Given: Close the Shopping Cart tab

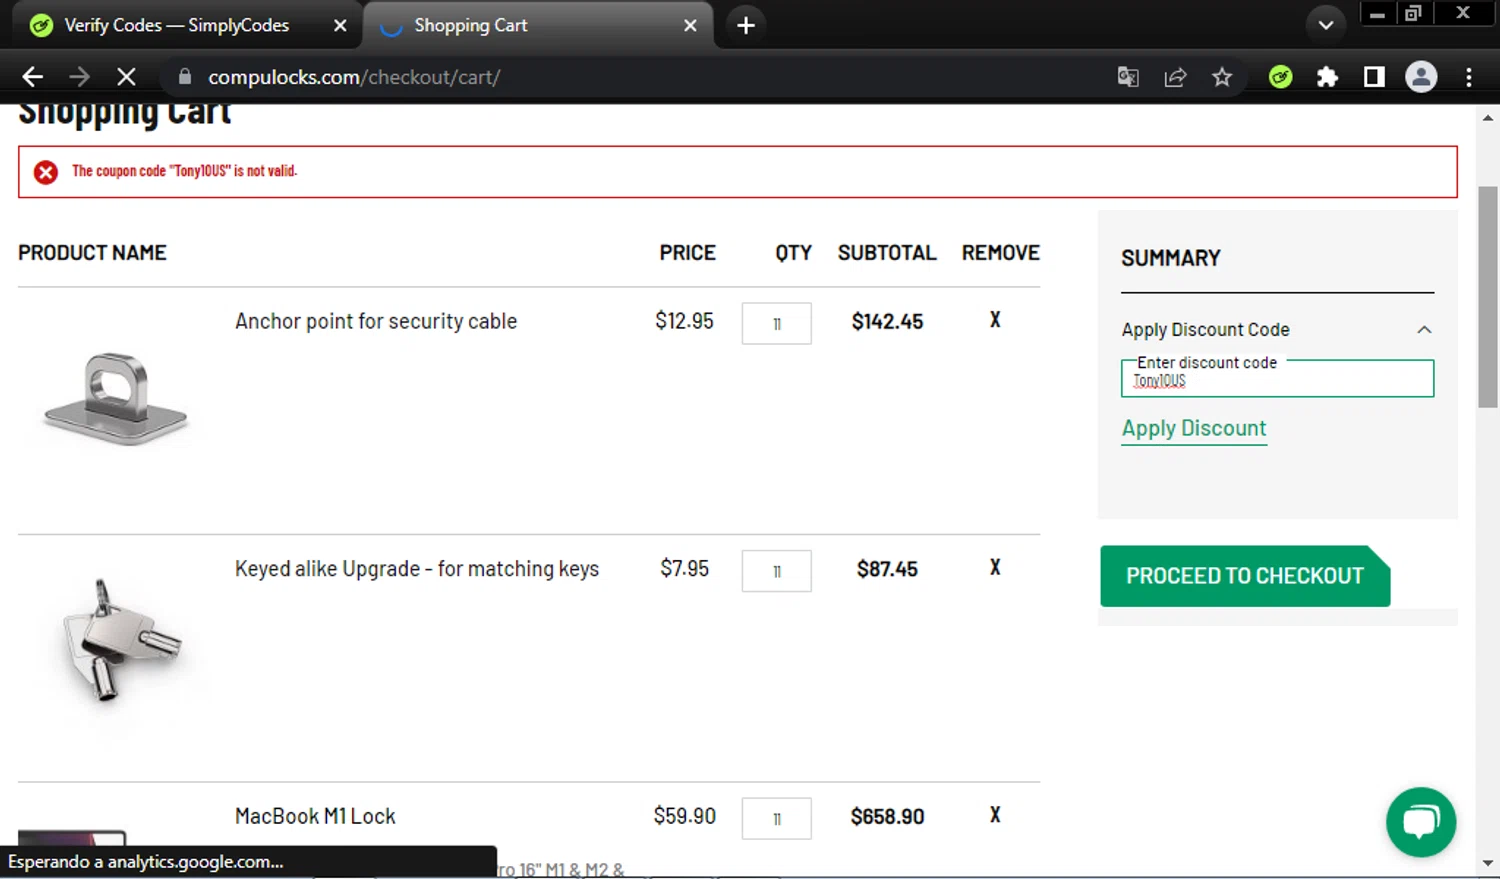Looking at the screenshot, I should tap(690, 26).
